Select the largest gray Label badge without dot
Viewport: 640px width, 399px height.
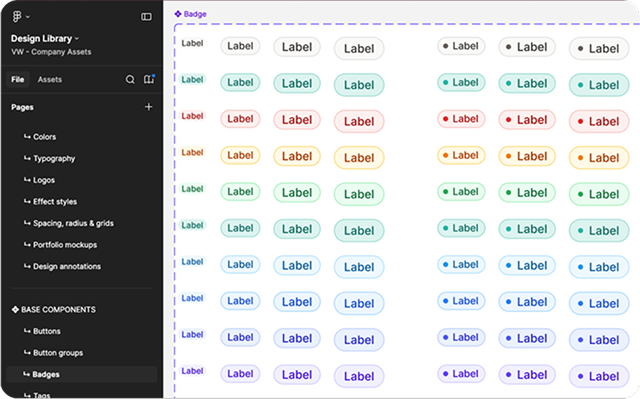click(359, 49)
